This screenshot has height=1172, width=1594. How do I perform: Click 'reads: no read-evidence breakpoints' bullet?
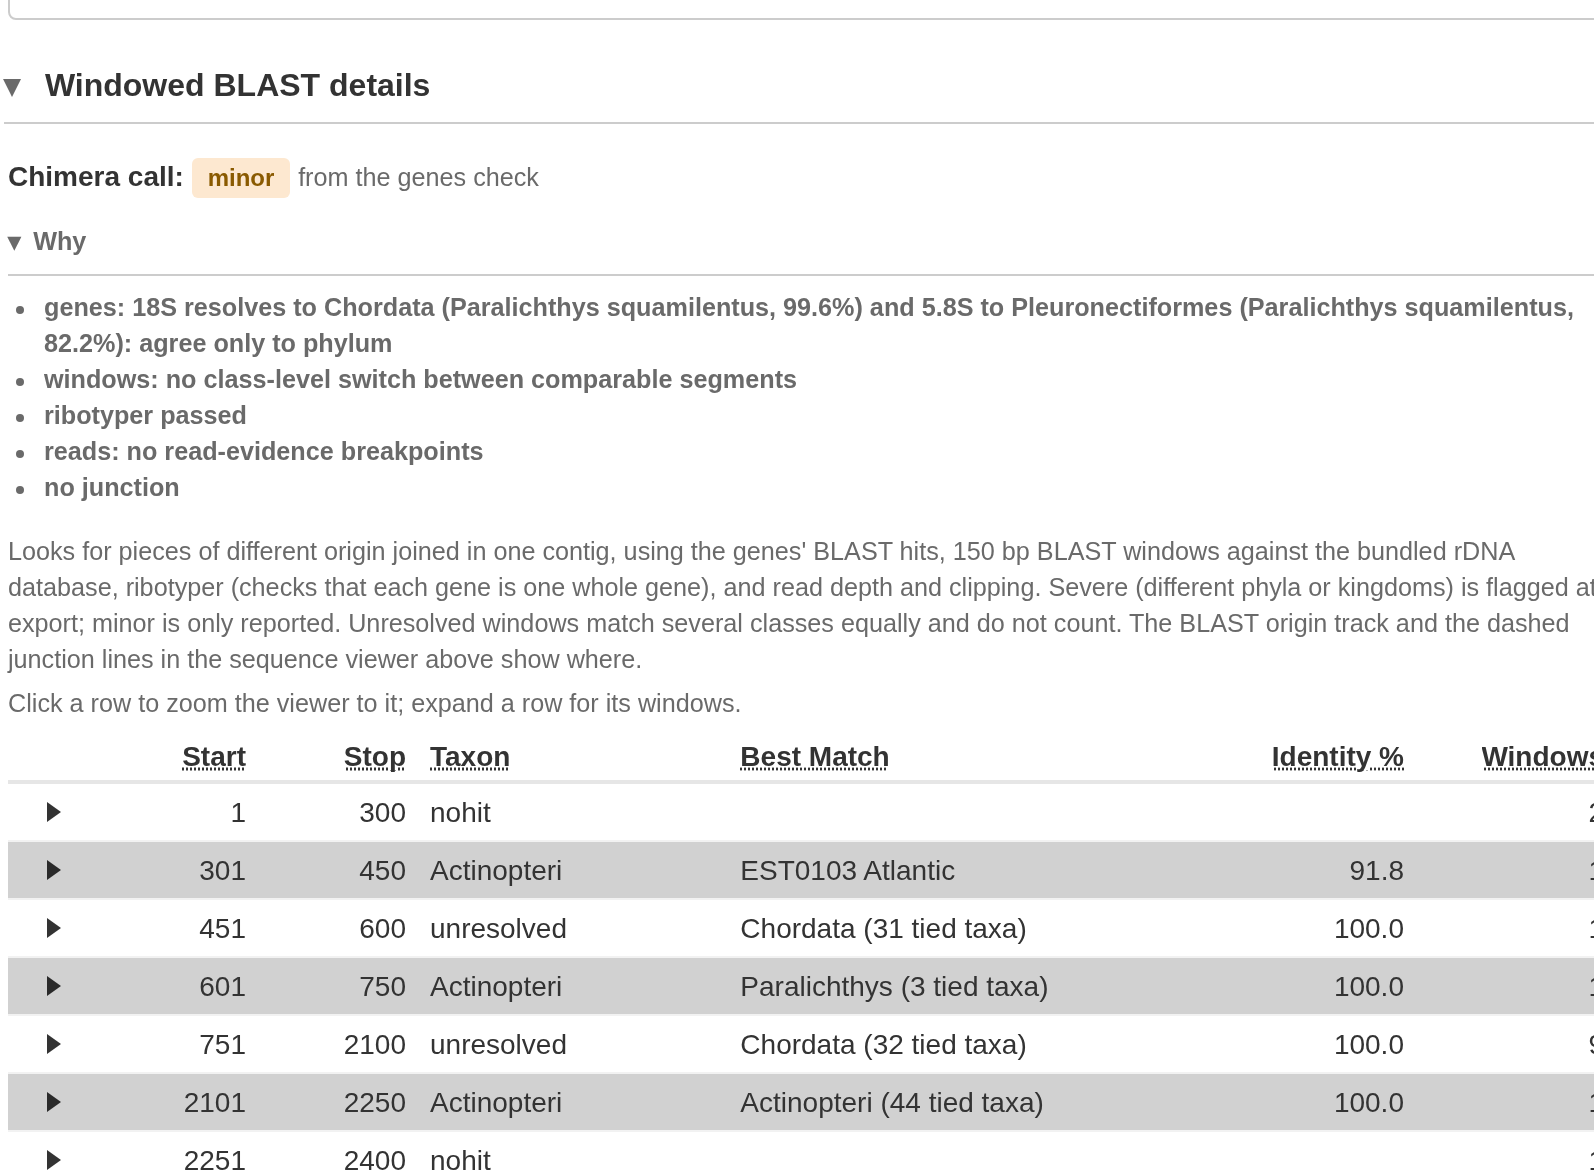[x=263, y=451]
